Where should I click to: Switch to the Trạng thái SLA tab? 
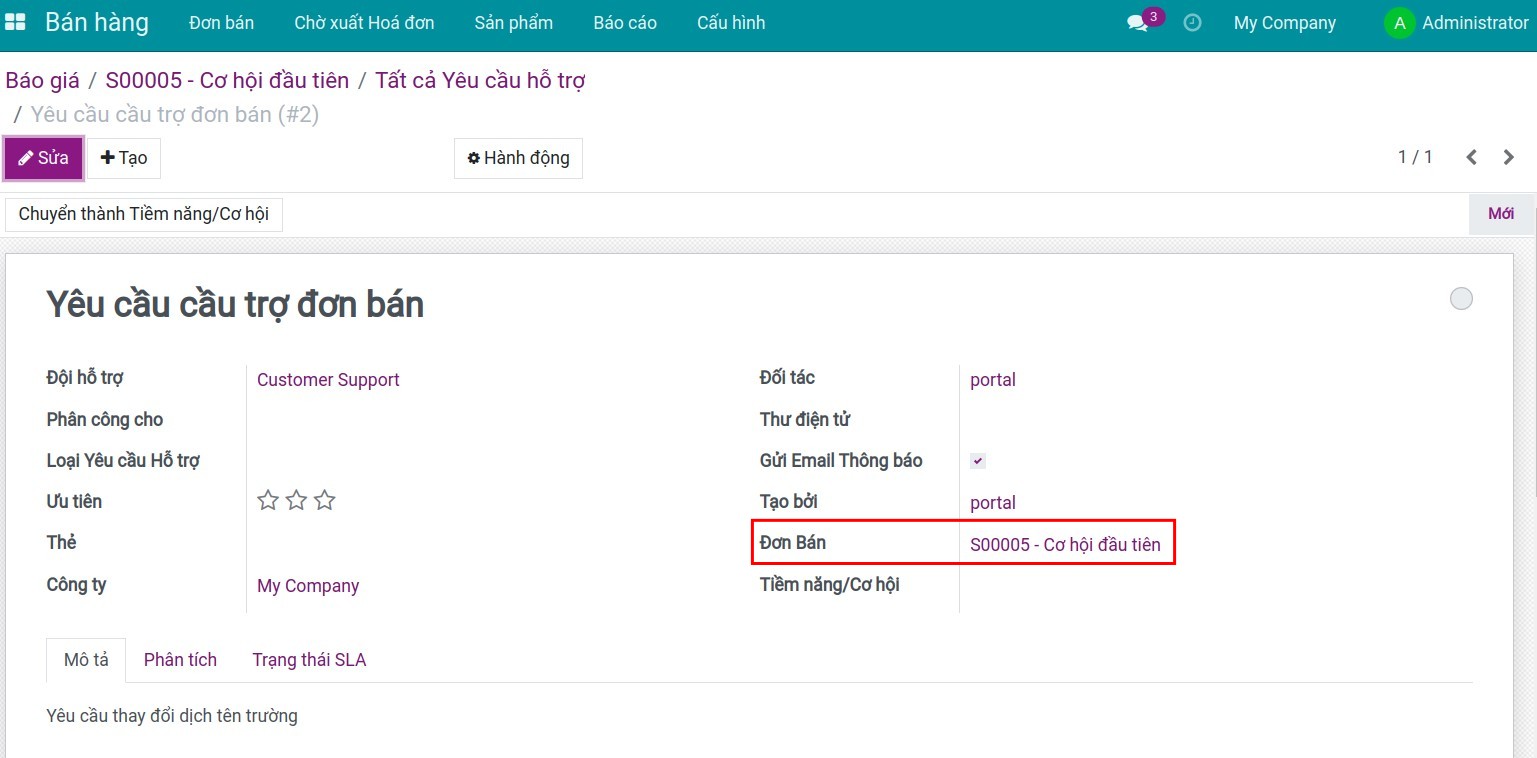coord(309,660)
